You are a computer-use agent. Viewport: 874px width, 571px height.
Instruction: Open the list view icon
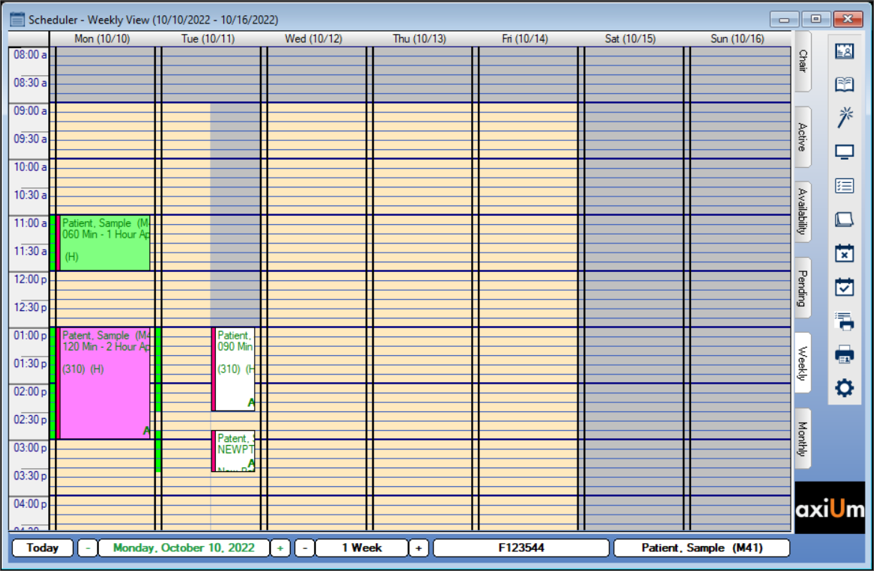point(844,186)
